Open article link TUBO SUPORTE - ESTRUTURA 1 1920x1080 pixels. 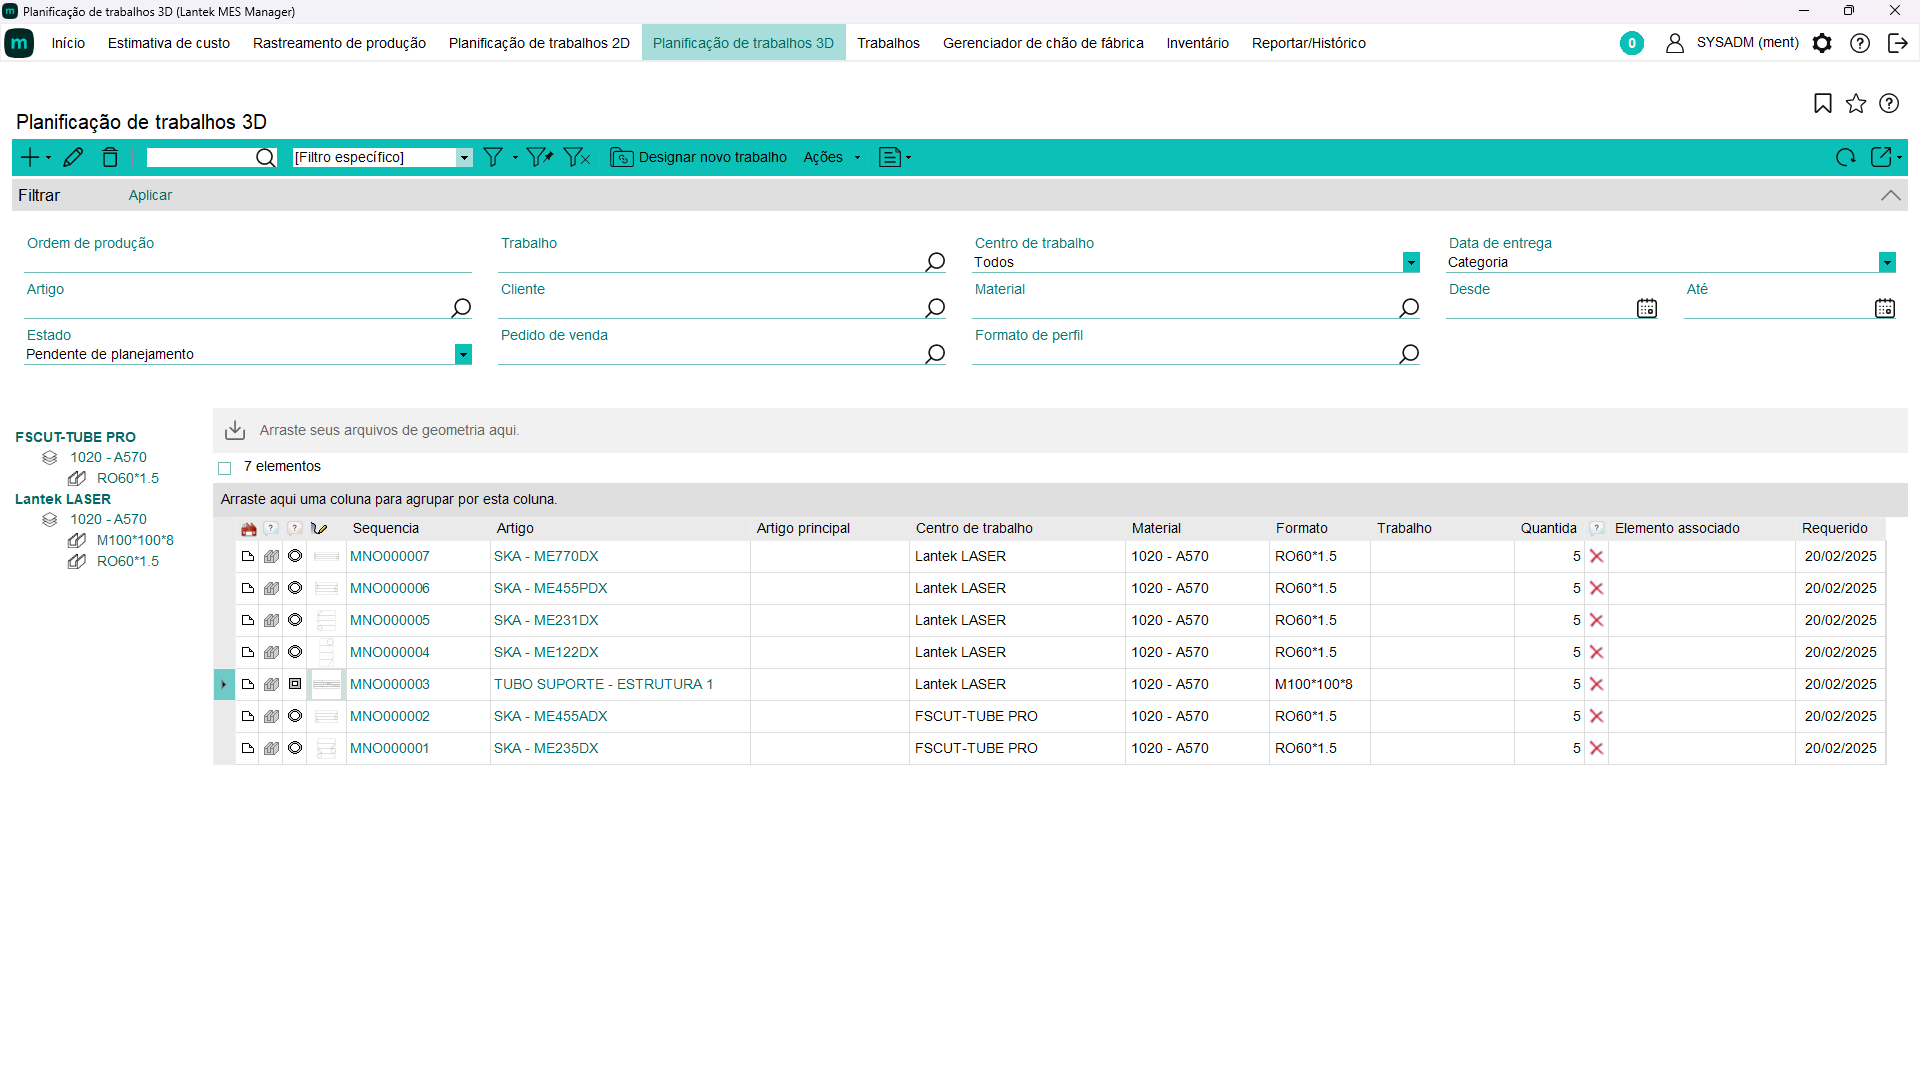tap(603, 685)
